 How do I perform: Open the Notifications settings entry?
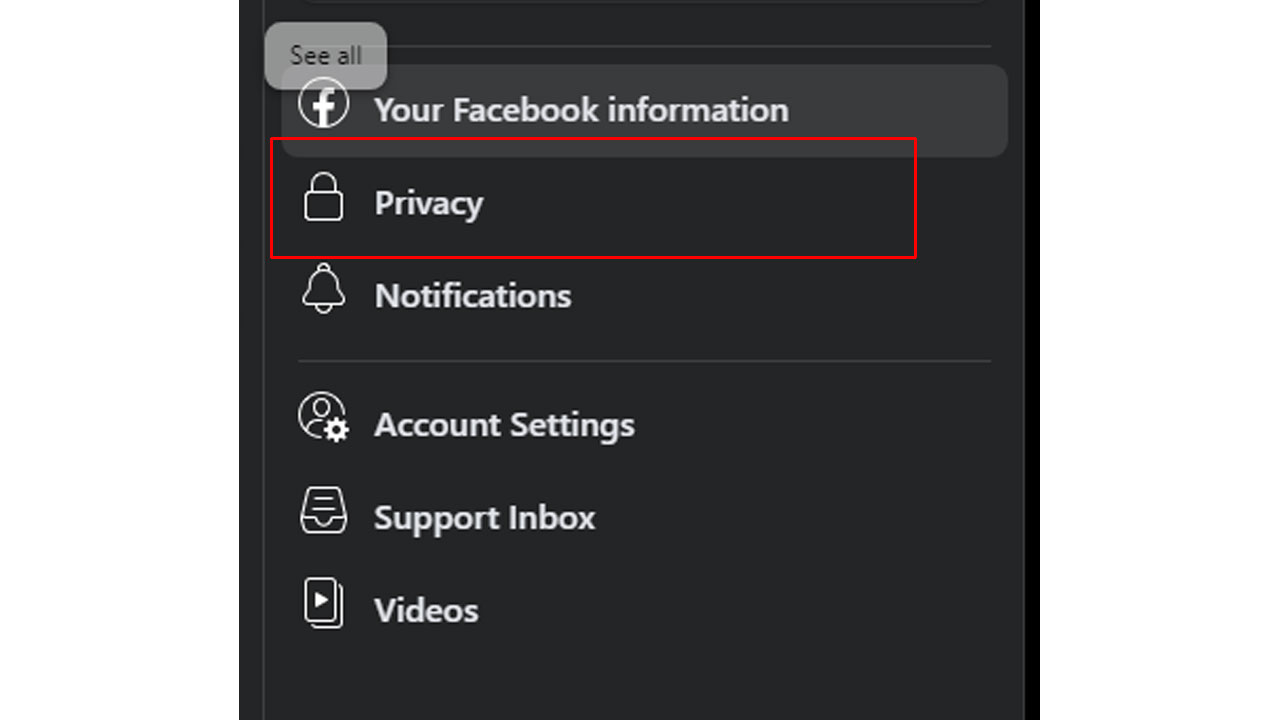coord(473,296)
